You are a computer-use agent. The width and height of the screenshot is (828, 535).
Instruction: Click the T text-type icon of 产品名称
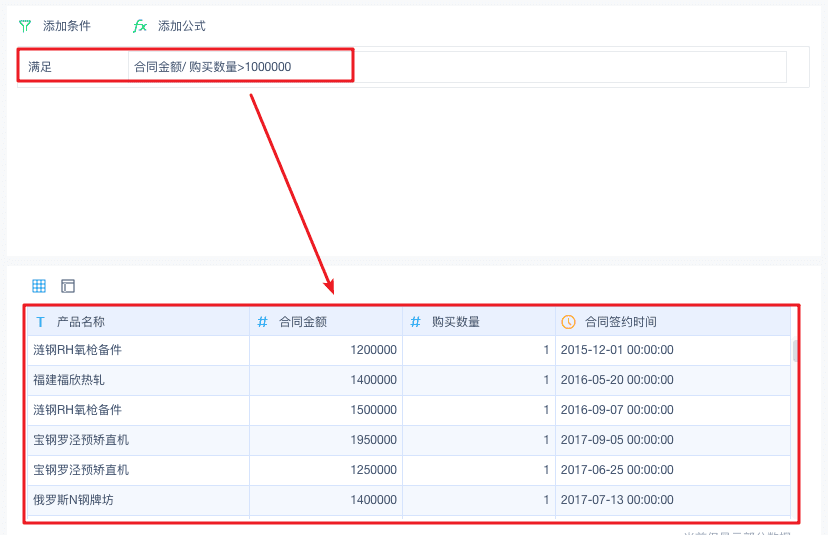coord(40,322)
